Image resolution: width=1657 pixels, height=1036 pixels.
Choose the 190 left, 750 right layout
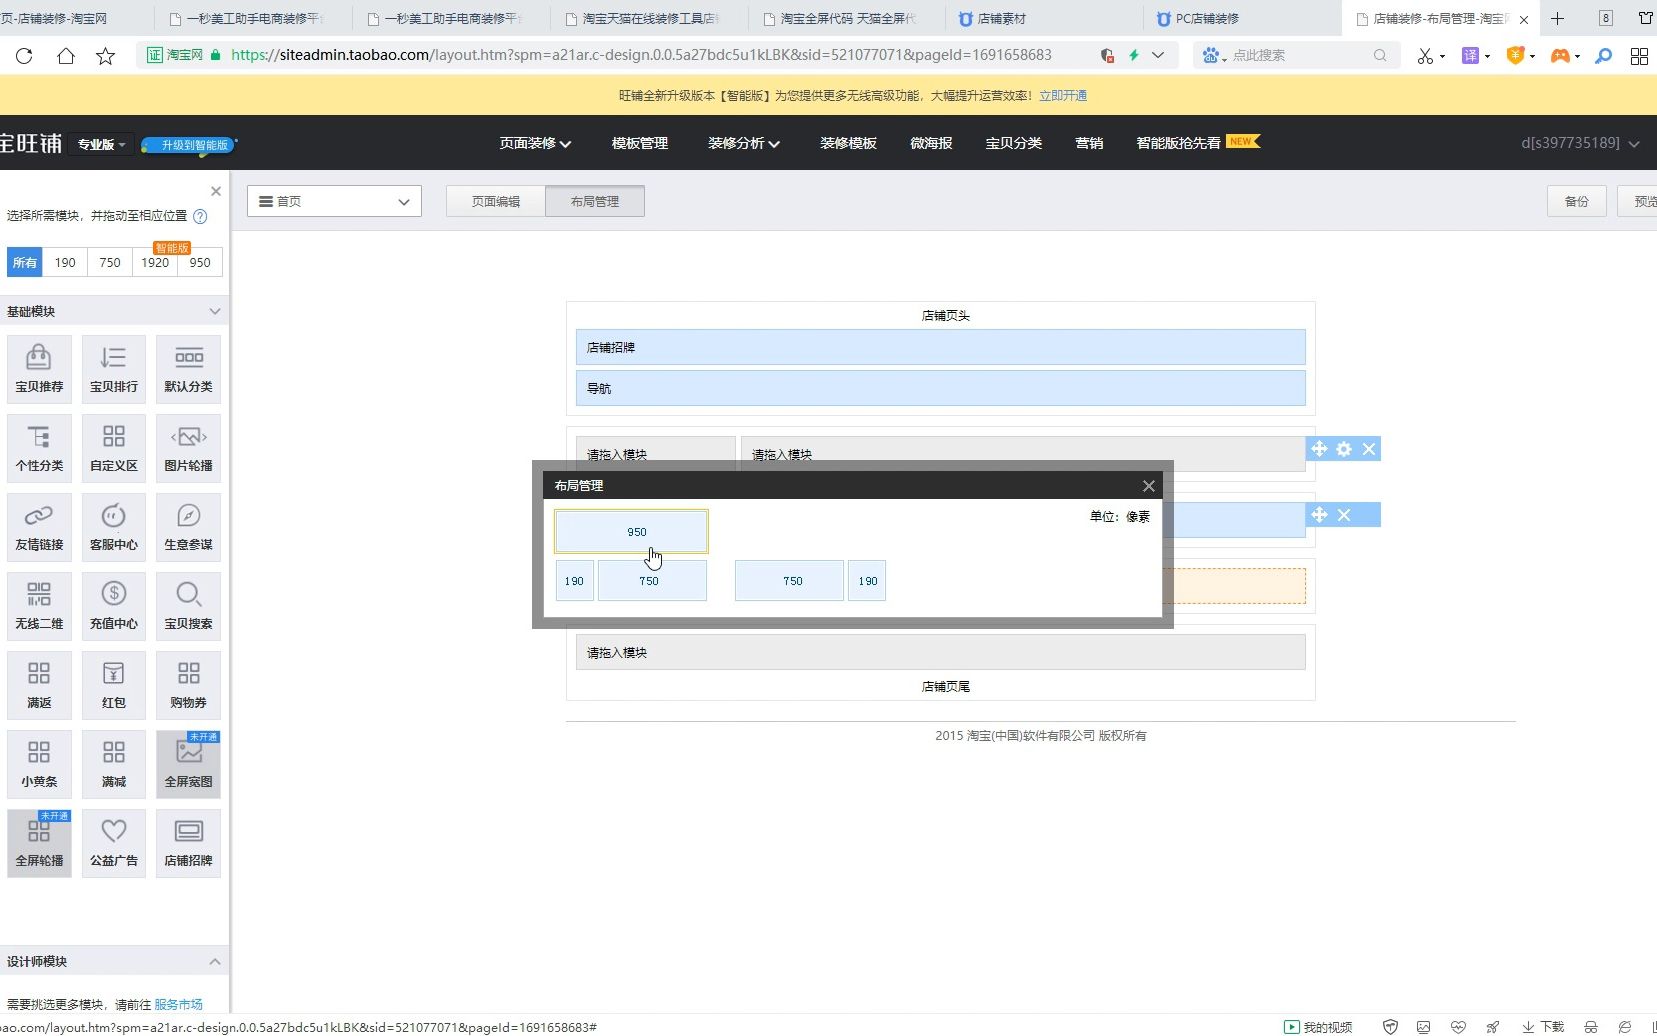tap(631, 581)
